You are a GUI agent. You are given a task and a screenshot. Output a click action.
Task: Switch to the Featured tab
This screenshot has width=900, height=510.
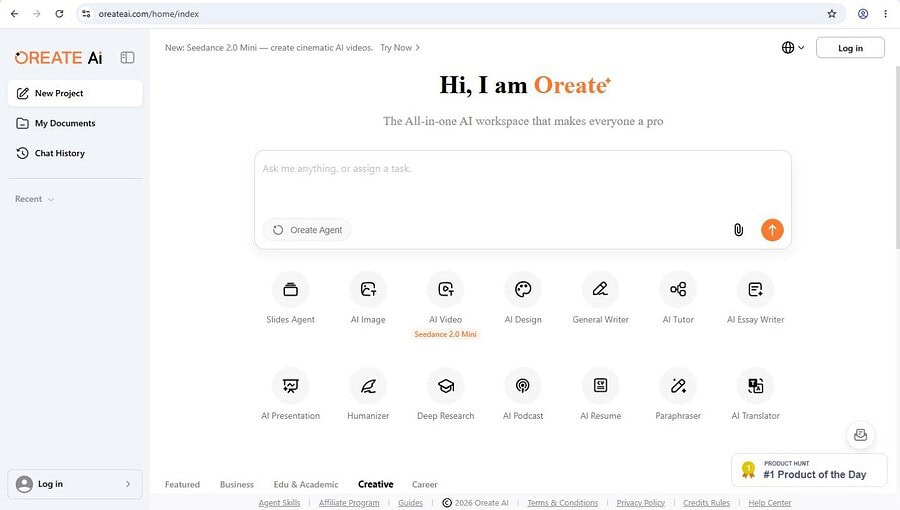[183, 484]
